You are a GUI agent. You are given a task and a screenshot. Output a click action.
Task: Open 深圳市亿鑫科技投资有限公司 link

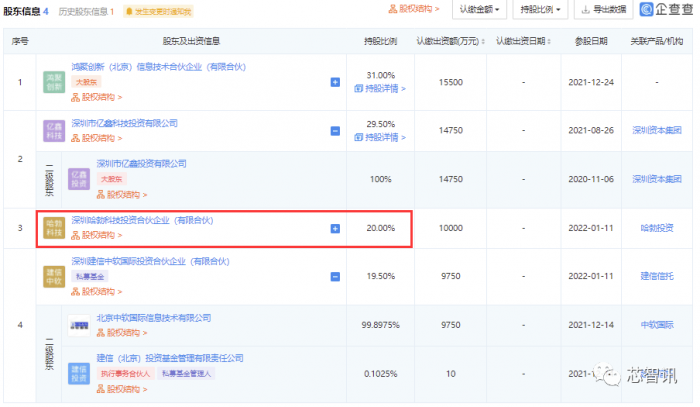click(x=124, y=123)
